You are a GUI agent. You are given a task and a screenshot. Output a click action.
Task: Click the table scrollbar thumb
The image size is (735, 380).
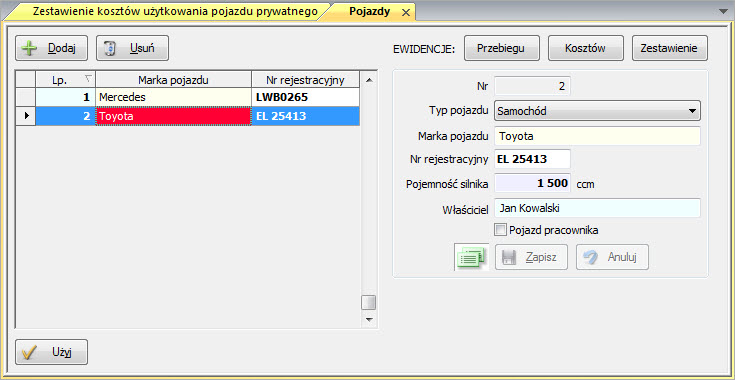coord(369,302)
